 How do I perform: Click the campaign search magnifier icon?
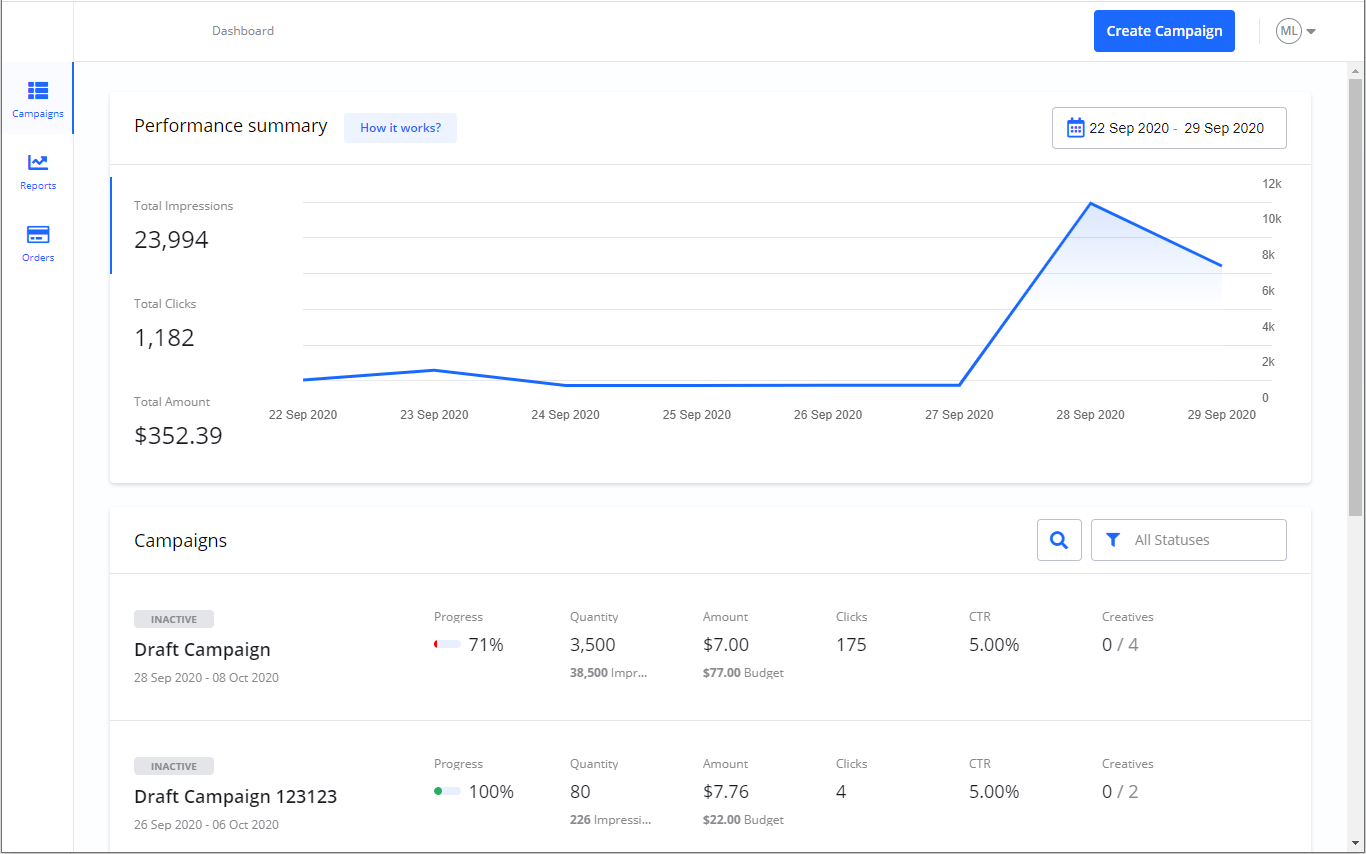(x=1059, y=540)
